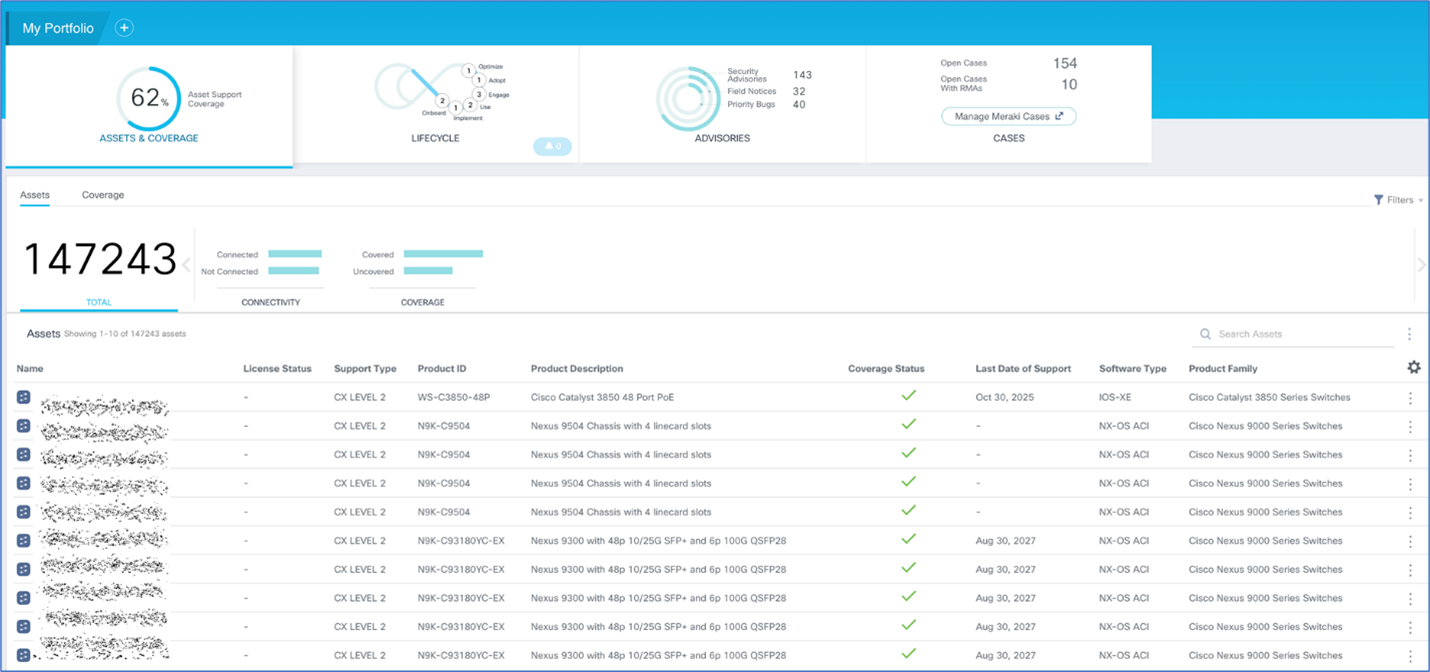1430x672 pixels.
Task: Click the Search Assets input field
Action: pos(1300,334)
